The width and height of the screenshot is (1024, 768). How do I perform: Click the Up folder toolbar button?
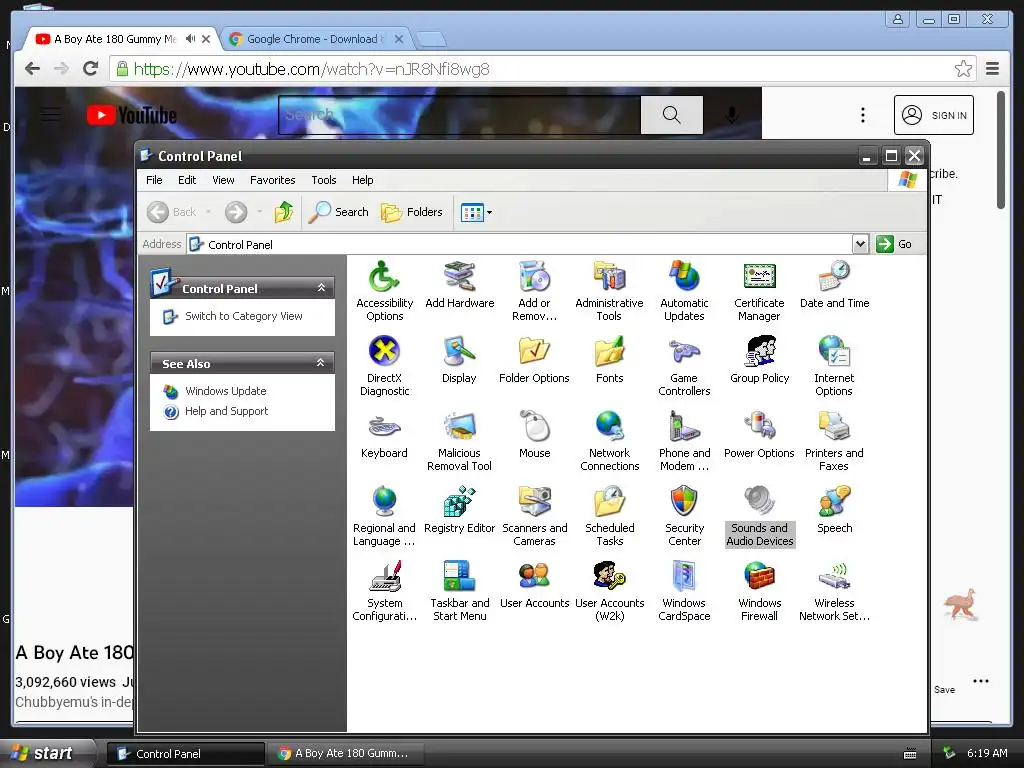(283, 212)
